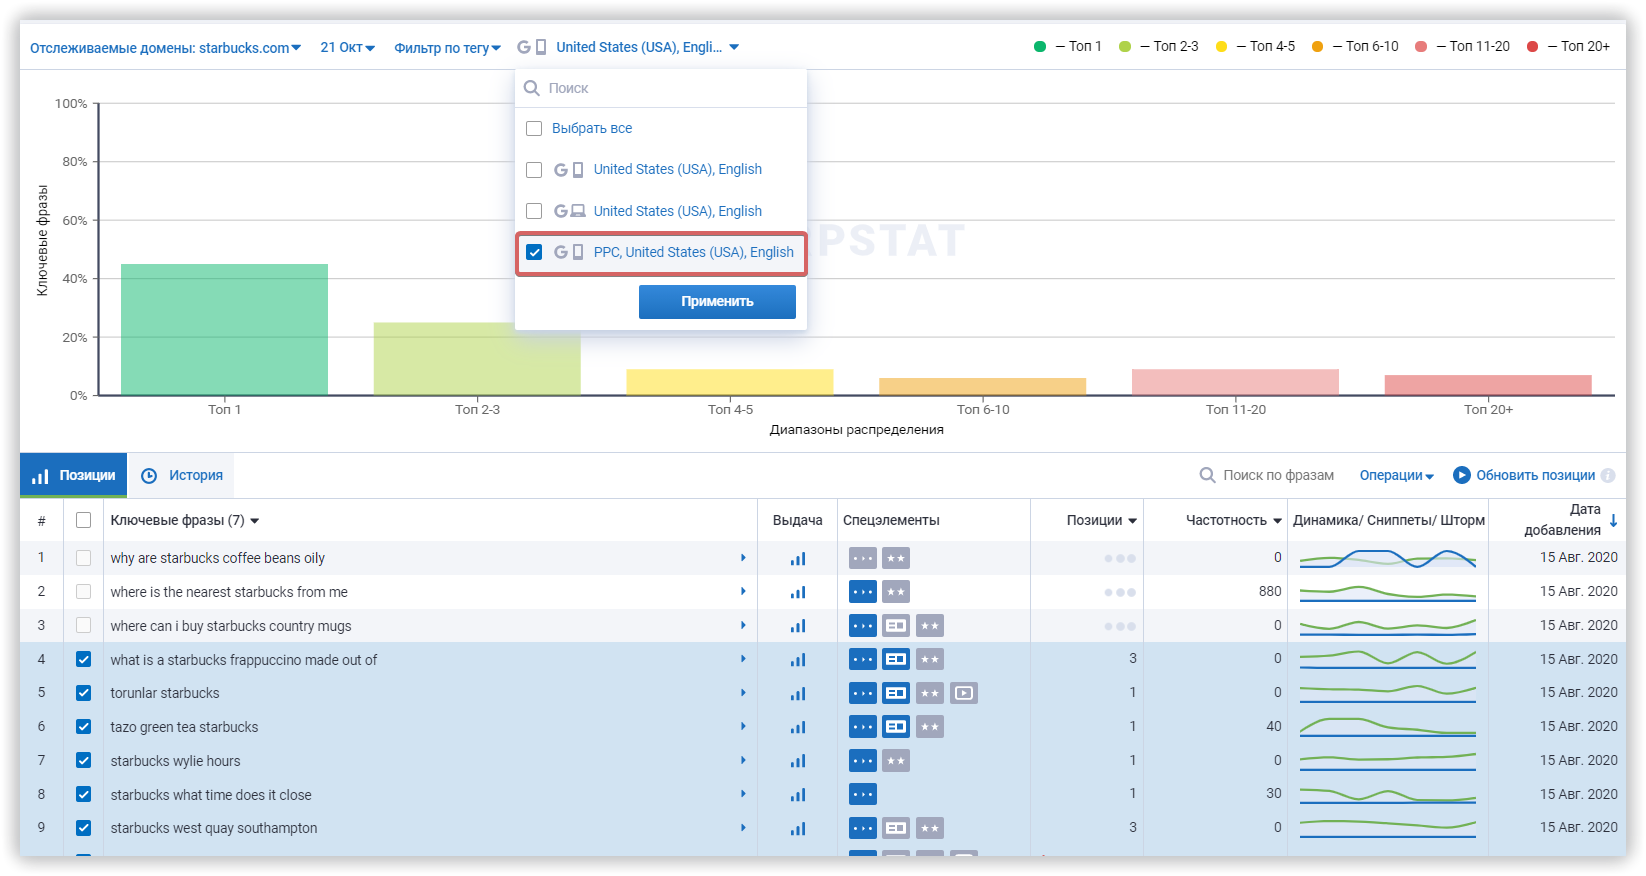Click the stars icon for 'why are starbucks coffee beans oily'
Screen dimensions: 1646x876
896,559
